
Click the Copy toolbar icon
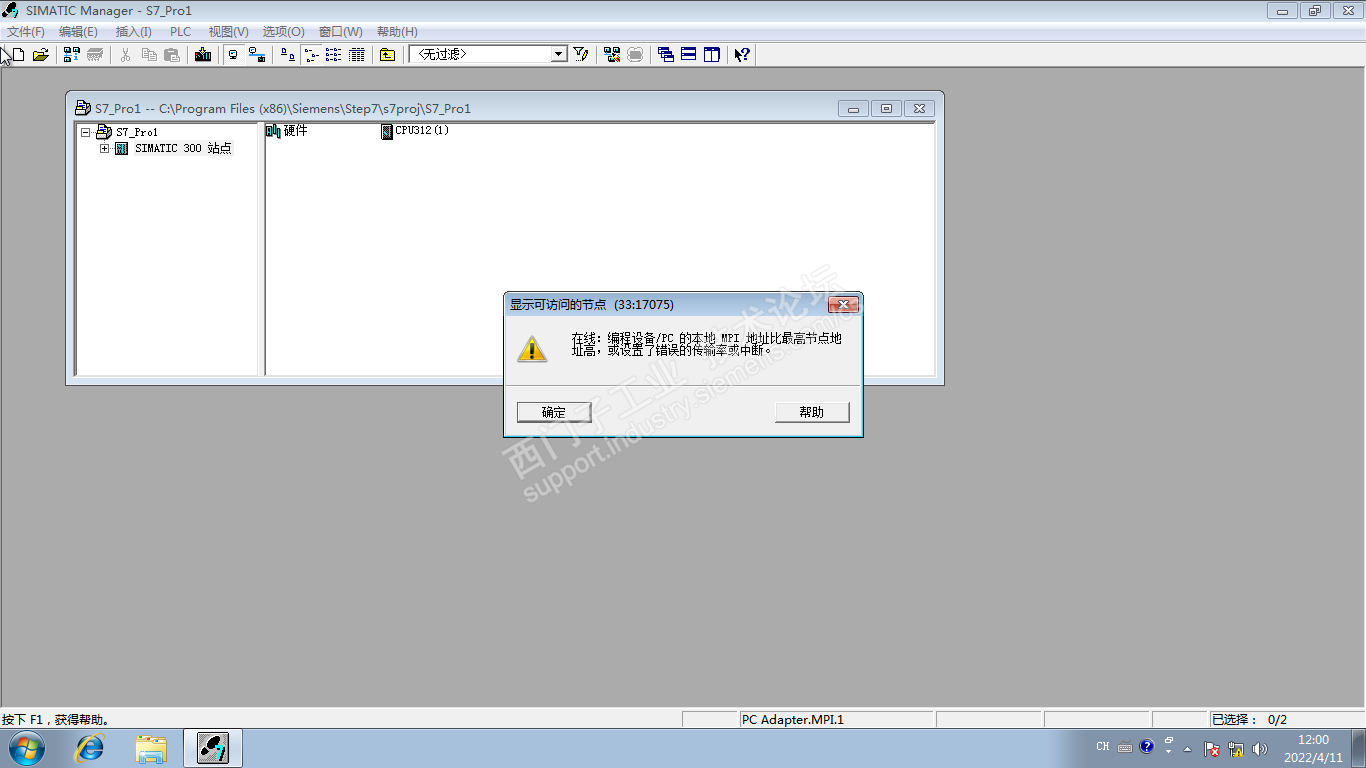[x=149, y=54]
